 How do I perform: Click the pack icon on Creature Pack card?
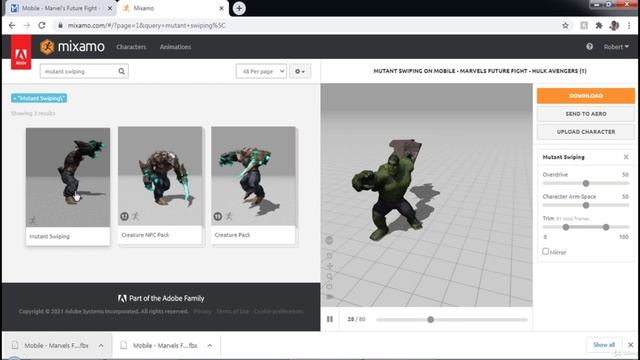coord(218,216)
